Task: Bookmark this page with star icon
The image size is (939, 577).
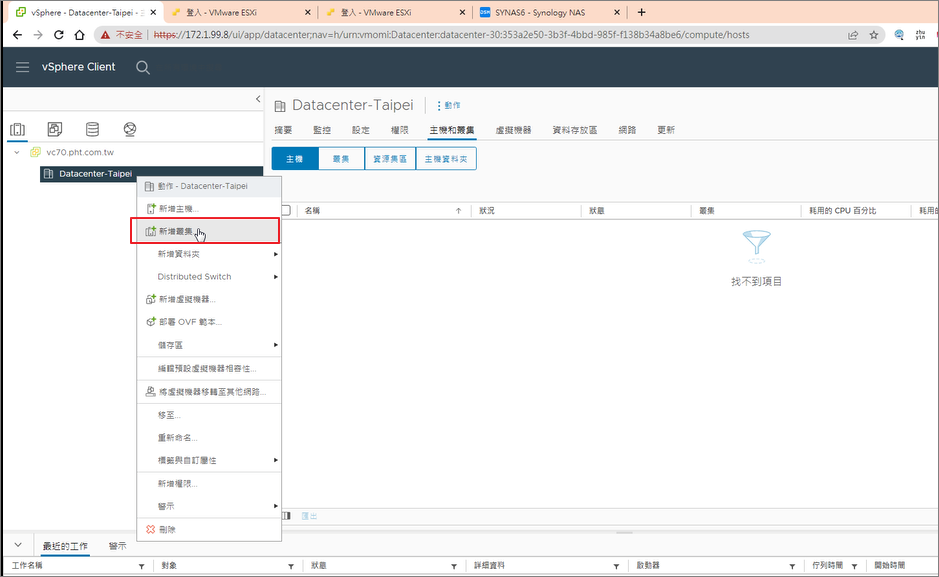Action: (x=874, y=35)
